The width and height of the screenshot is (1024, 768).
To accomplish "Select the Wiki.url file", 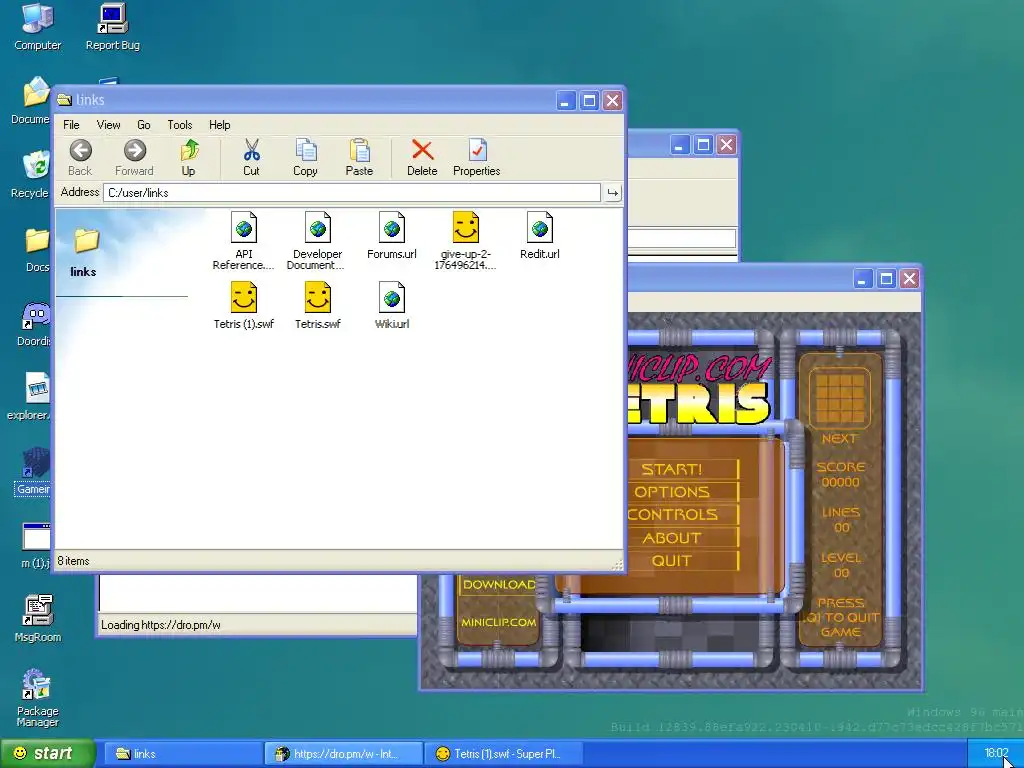I will click(x=392, y=306).
